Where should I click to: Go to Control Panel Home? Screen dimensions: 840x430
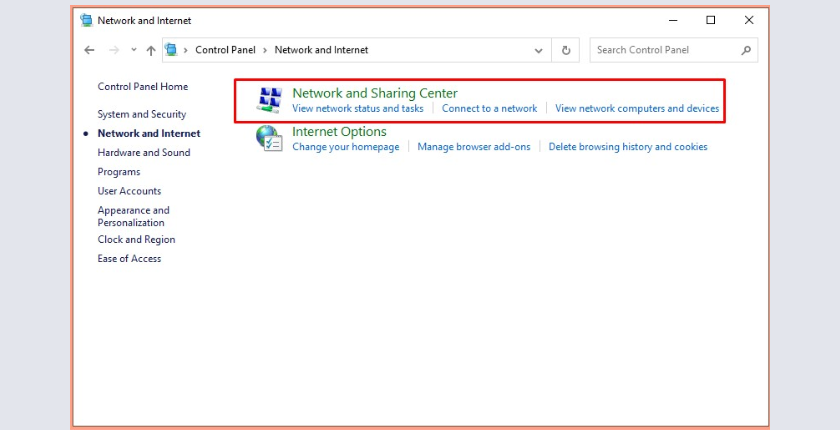[x=142, y=87]
